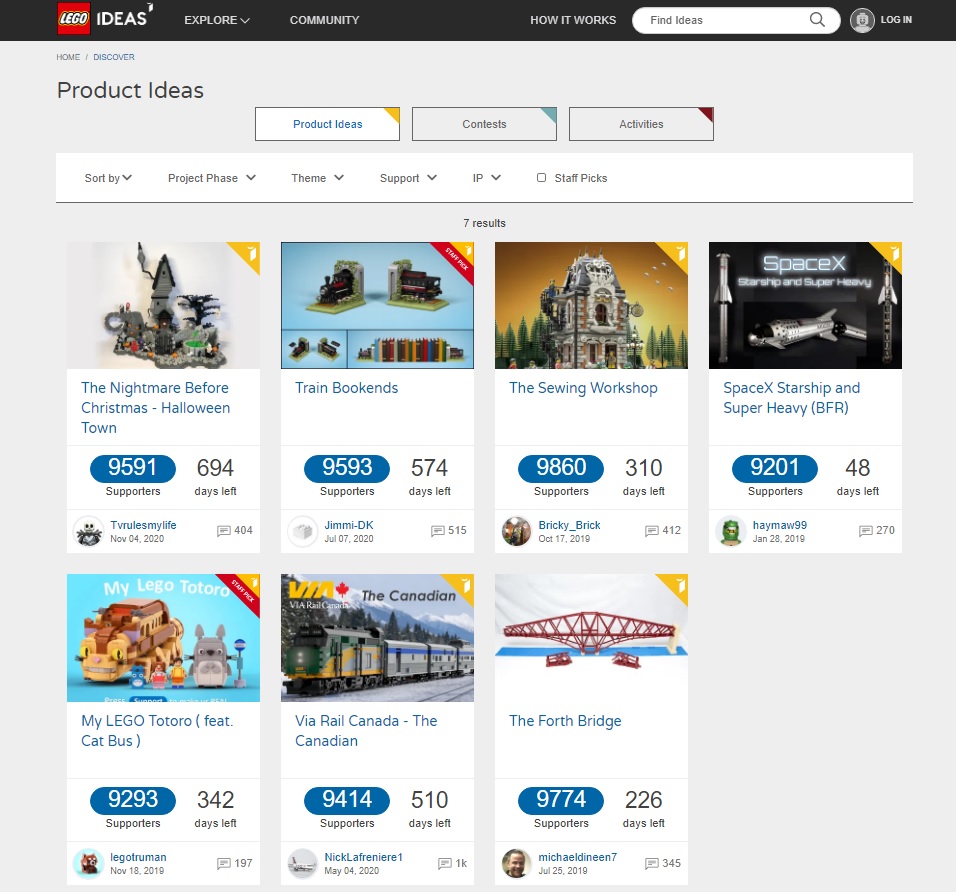Open the Train Bookends project image

coord(377,305)
